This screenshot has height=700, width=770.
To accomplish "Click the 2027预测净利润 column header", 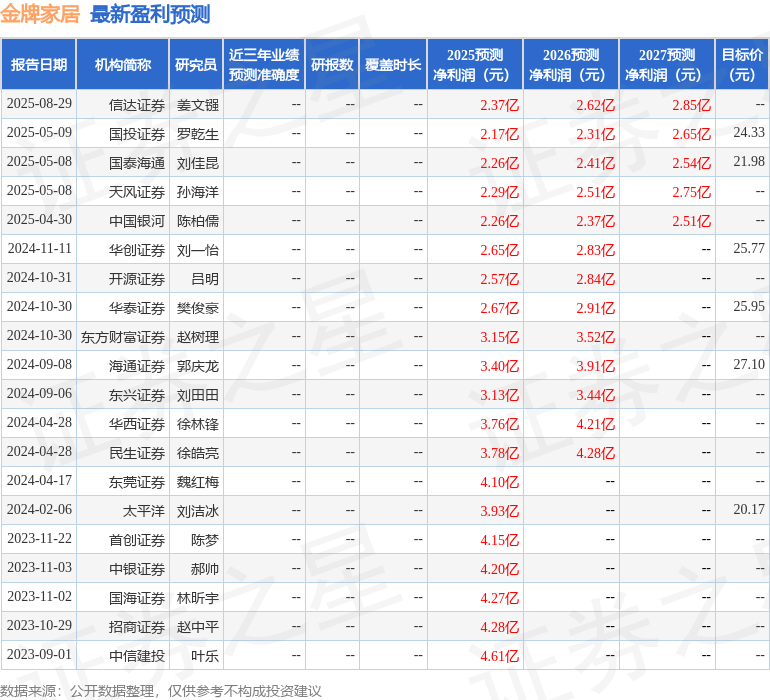I will click(667, 65).
